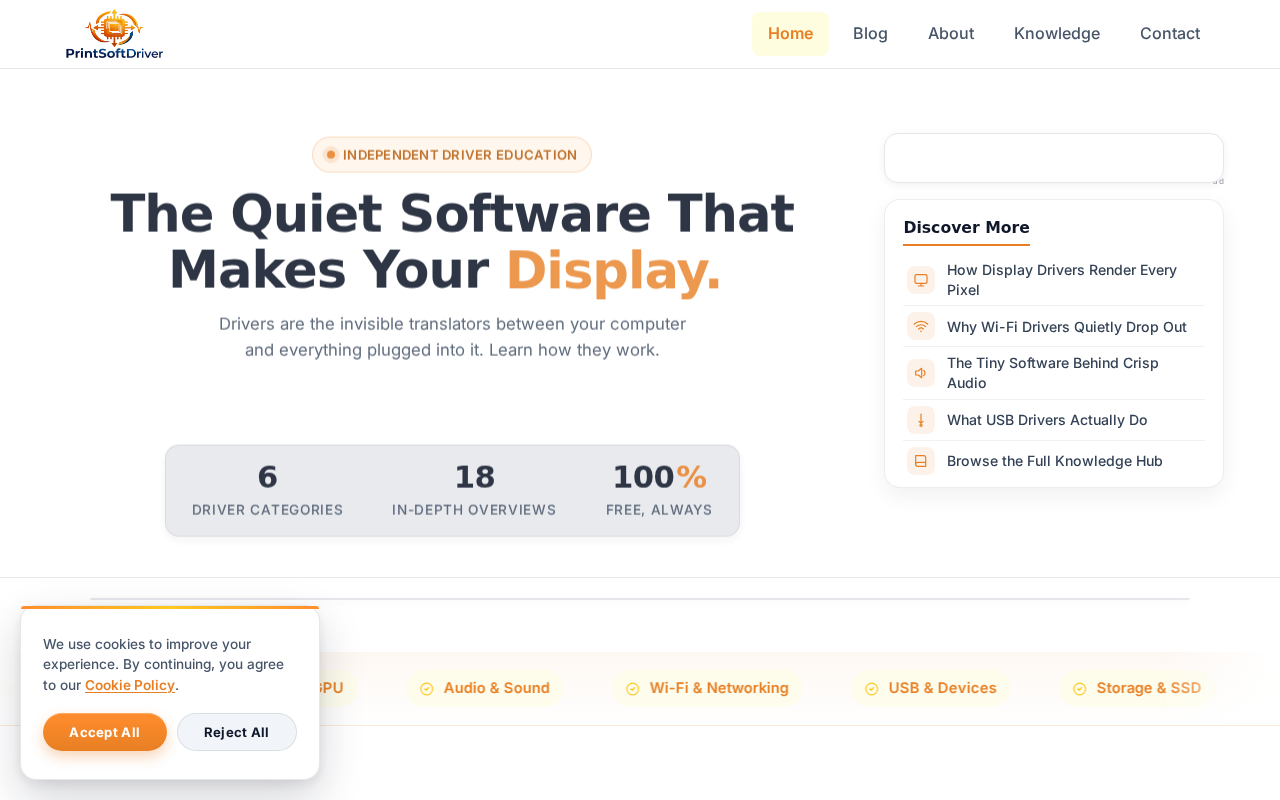Image resolution: width=1280 pixels, height=800 pixels.
Task: Click the check icon on Wi-Fi & Networking chip
Action: click(x=633, y=689)
